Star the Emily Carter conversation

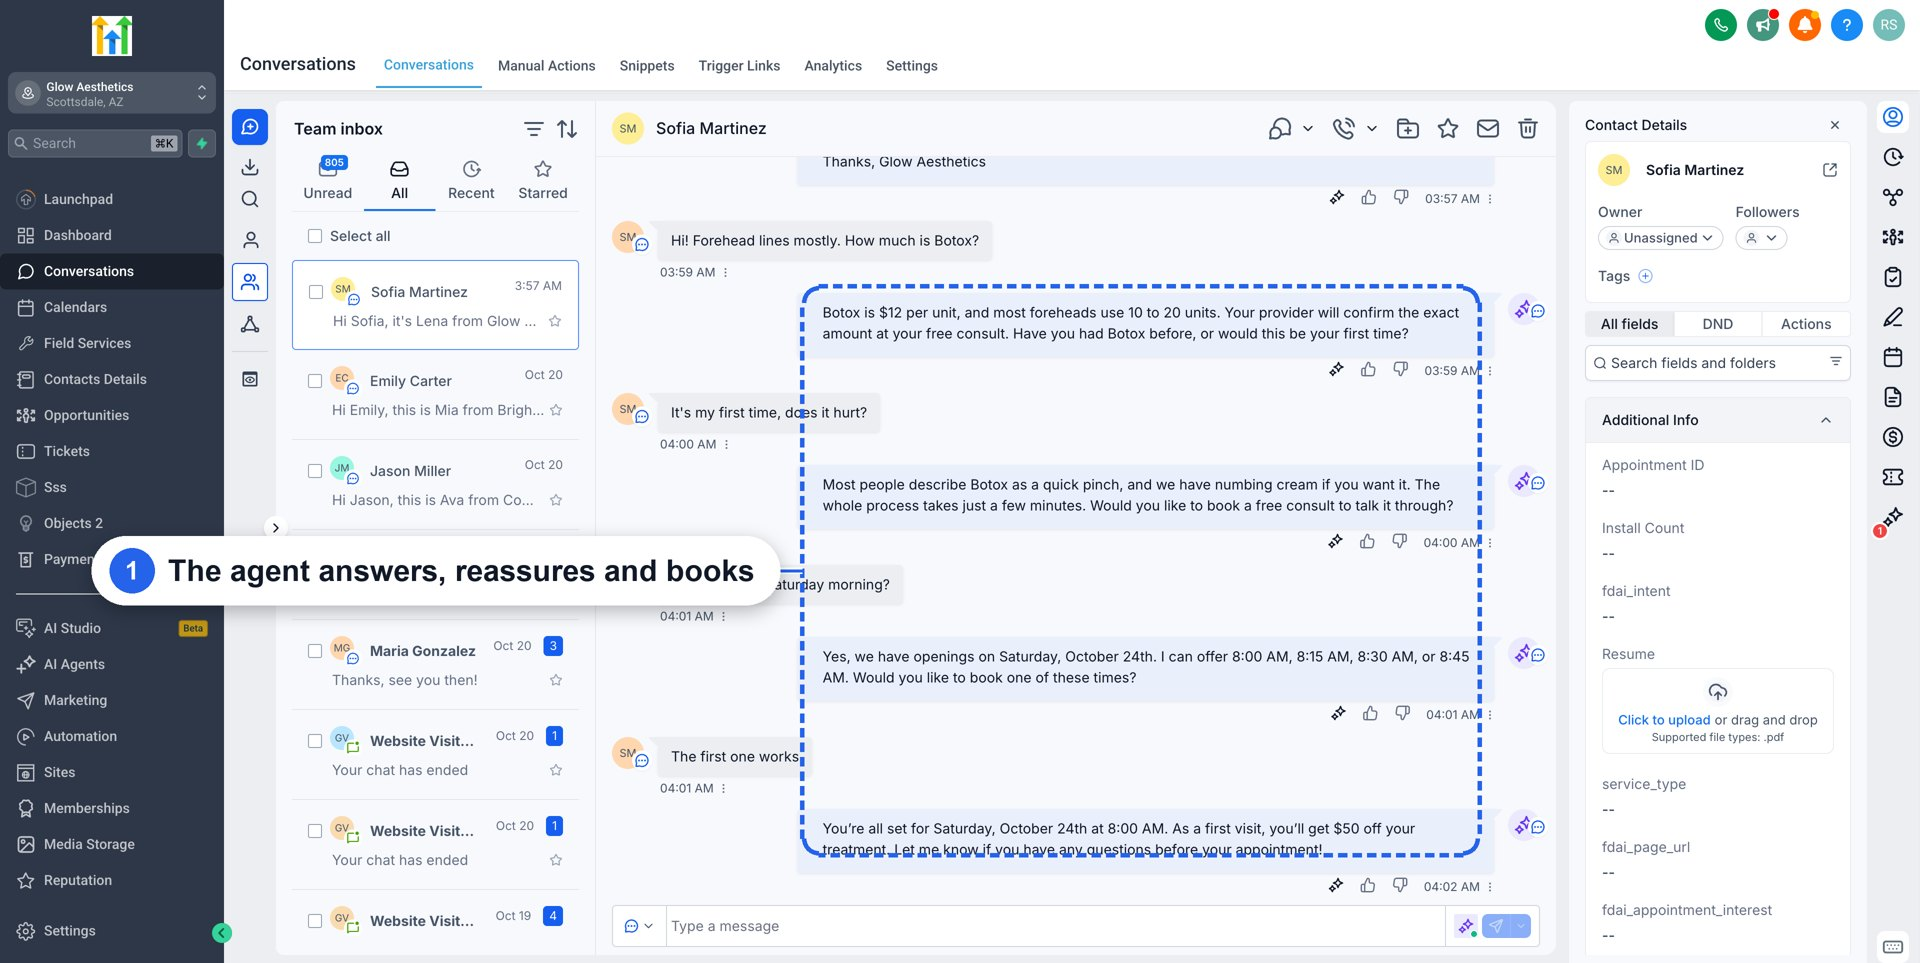coord(556,410)
